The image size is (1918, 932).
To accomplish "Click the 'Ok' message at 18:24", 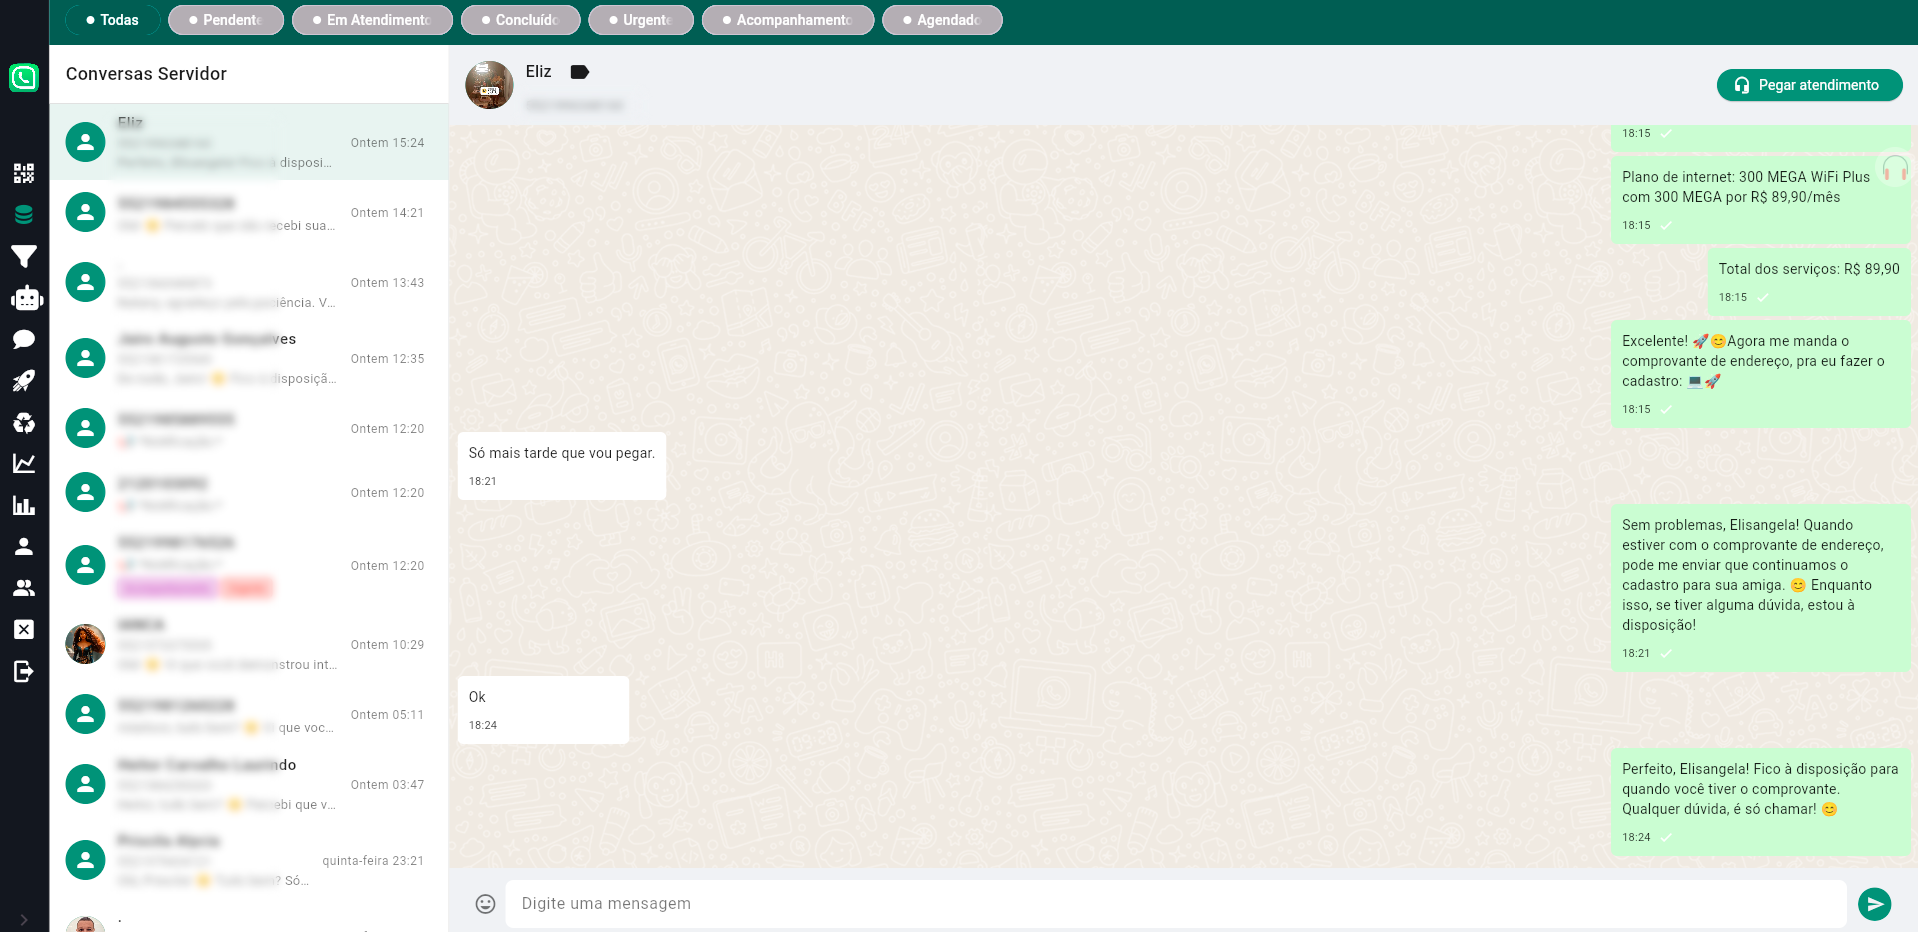I will coord(543,710).
